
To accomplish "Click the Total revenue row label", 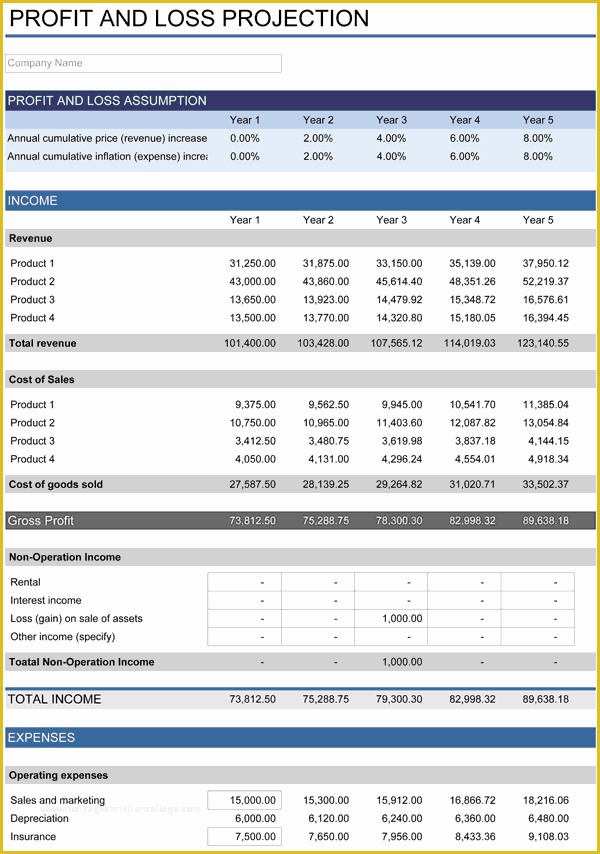I will pos(42,343).
